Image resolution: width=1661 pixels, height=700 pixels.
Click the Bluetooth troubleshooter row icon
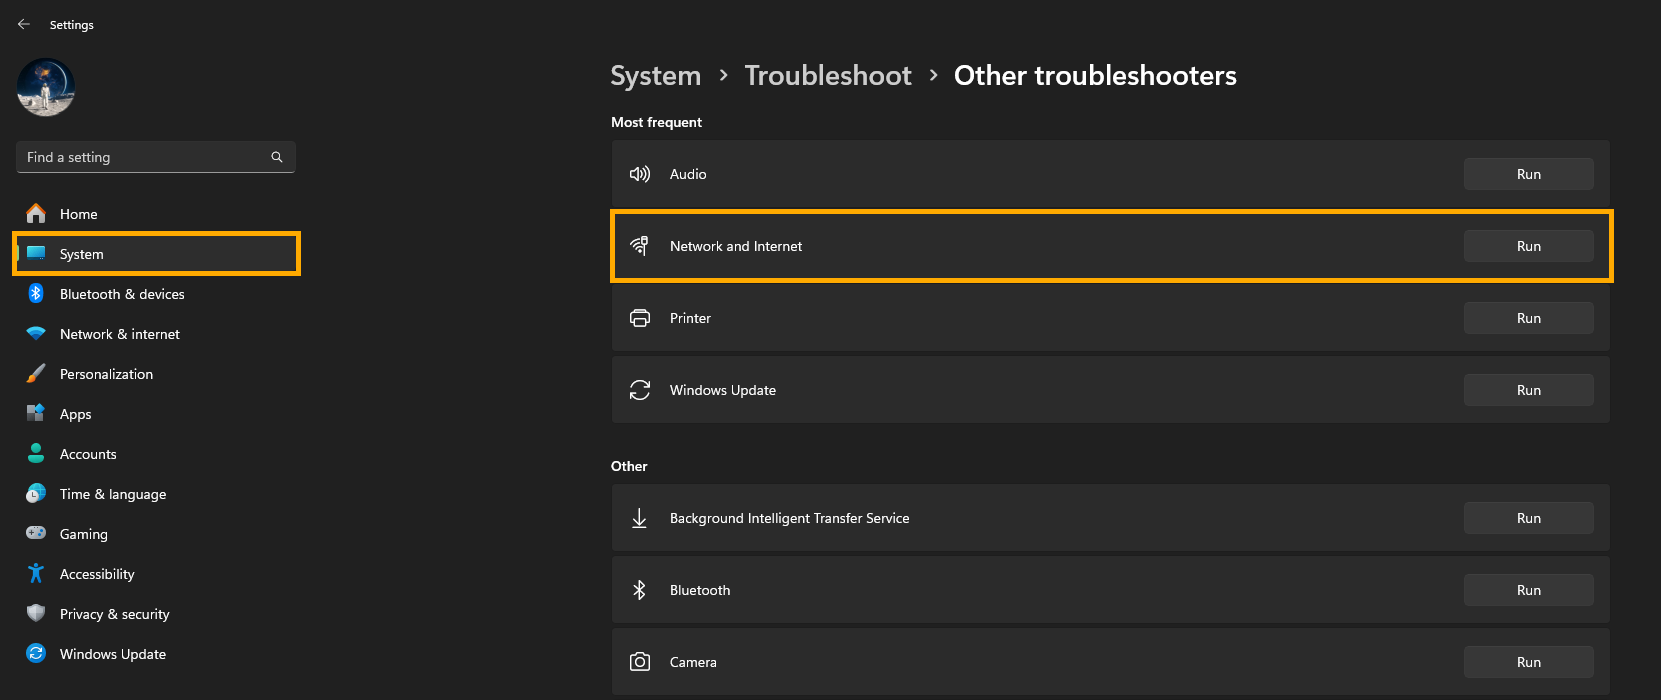pyautogui.click(x=640, y=590)
